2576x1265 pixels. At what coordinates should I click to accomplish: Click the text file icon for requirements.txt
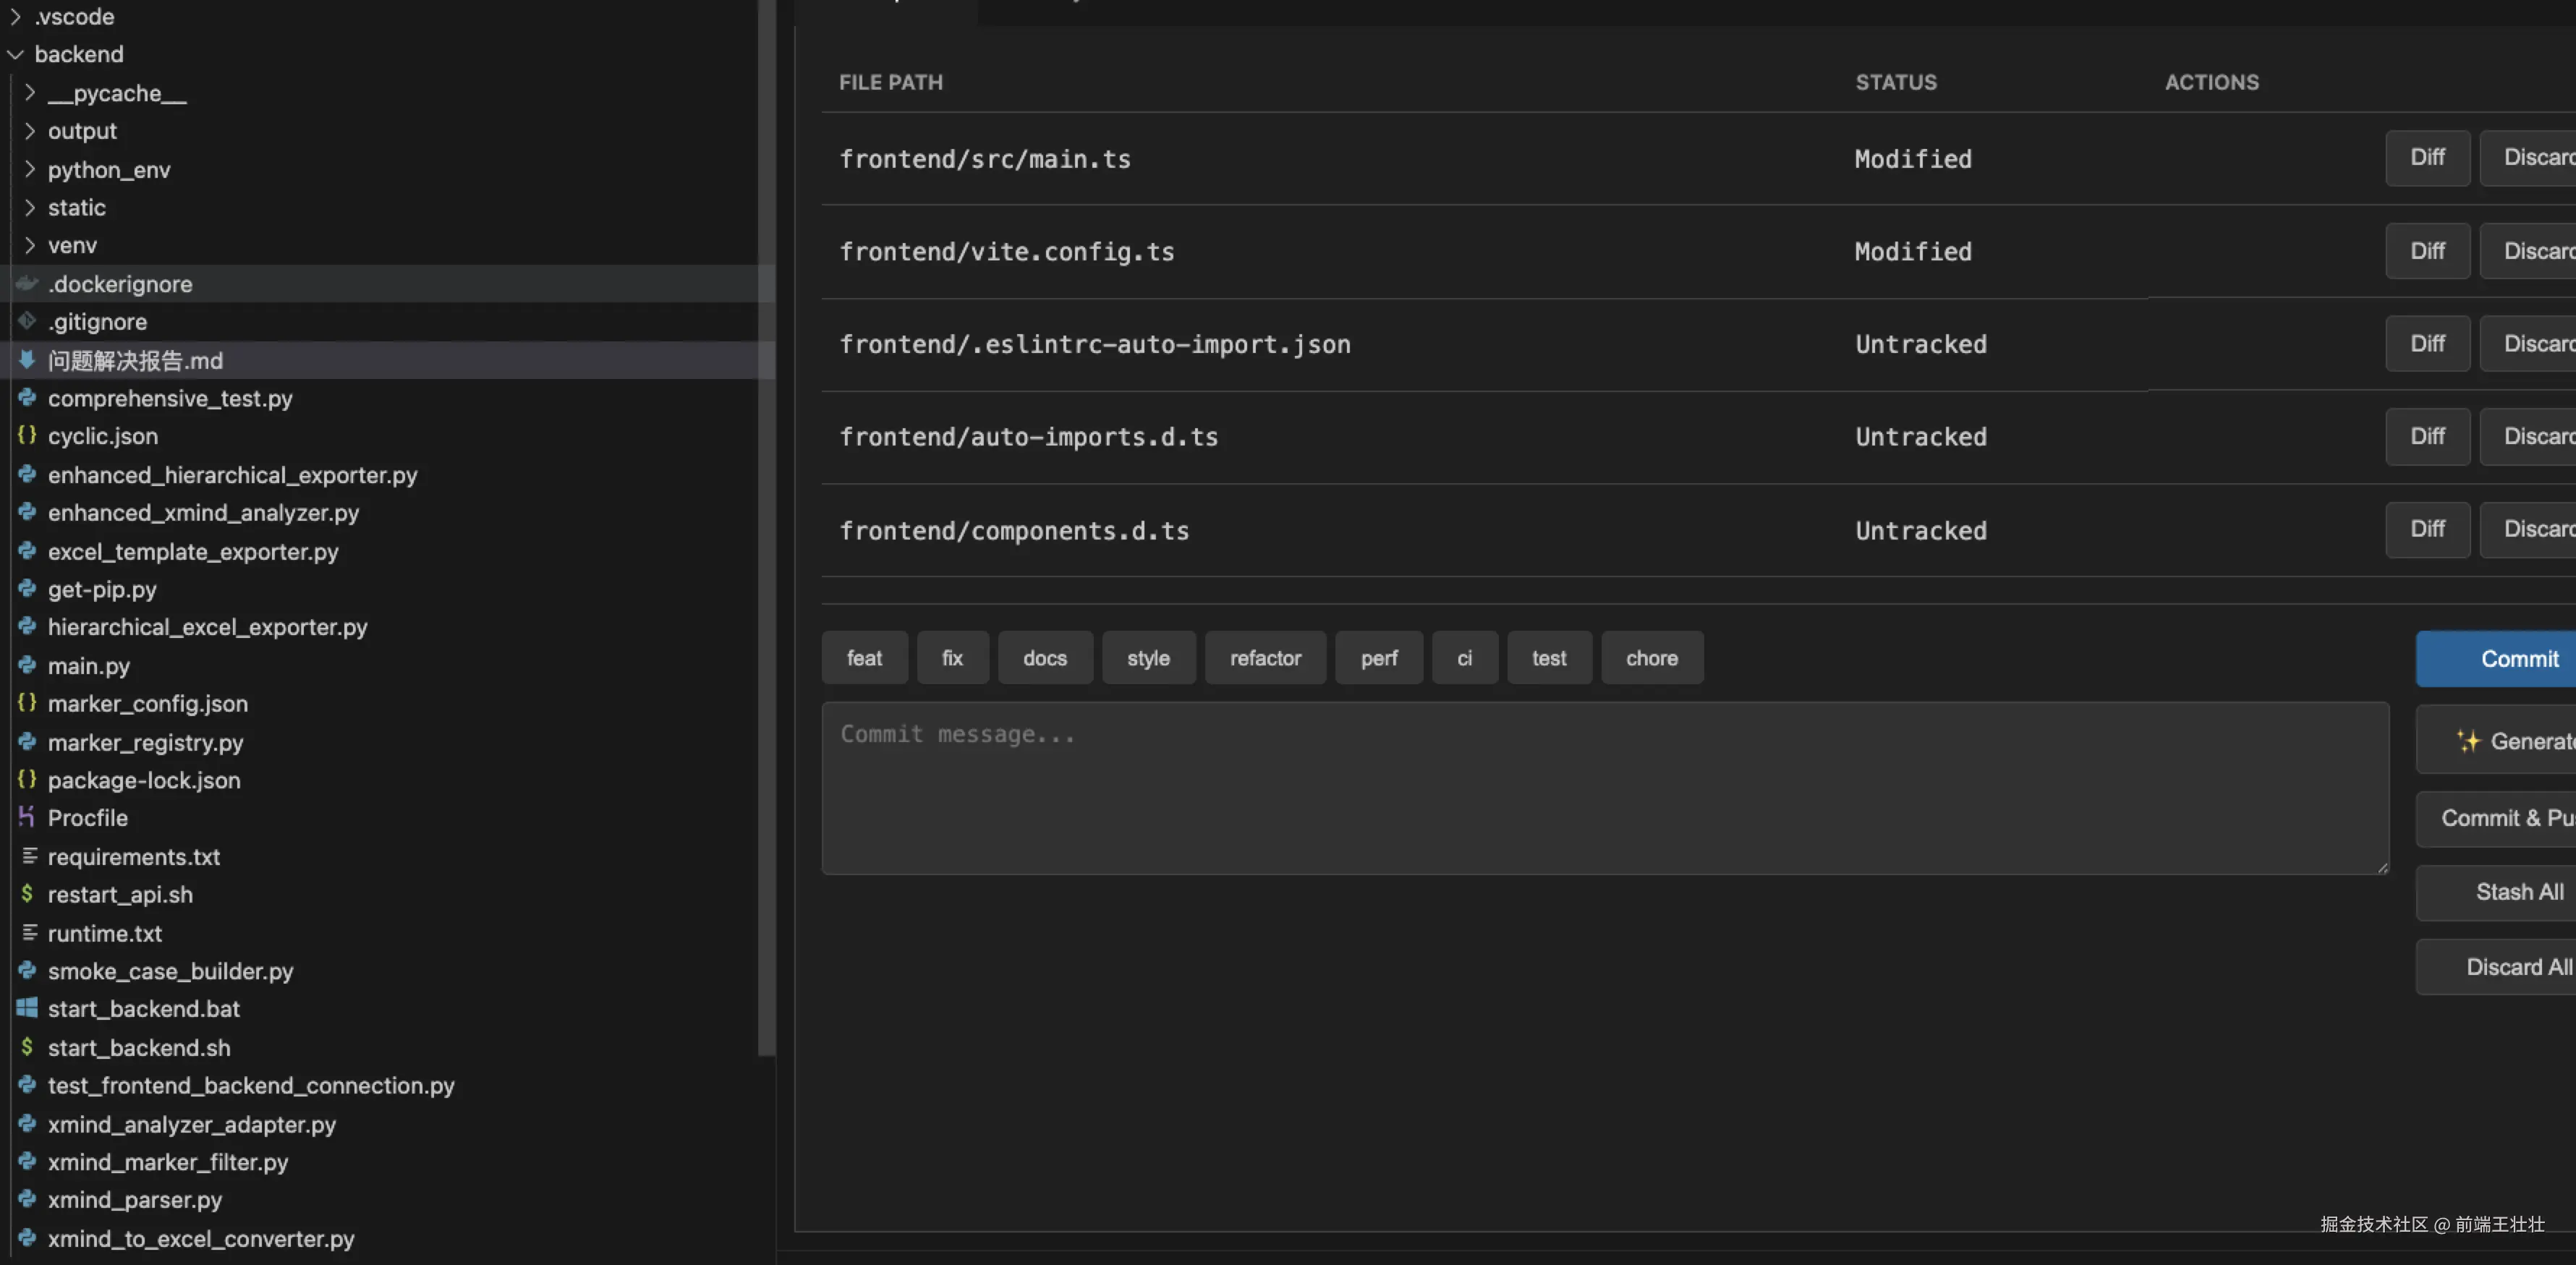[x=29, y=856]
